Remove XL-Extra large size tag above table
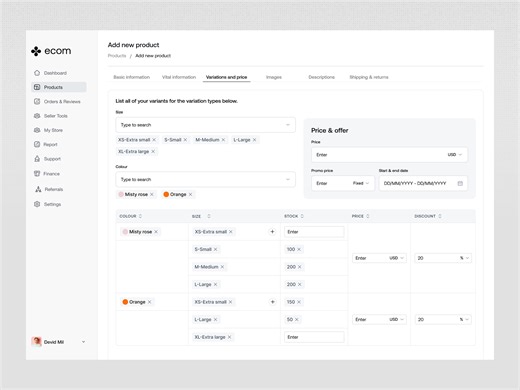The height and width of the screenshot is (390, 520). click(x=153, y=152)
